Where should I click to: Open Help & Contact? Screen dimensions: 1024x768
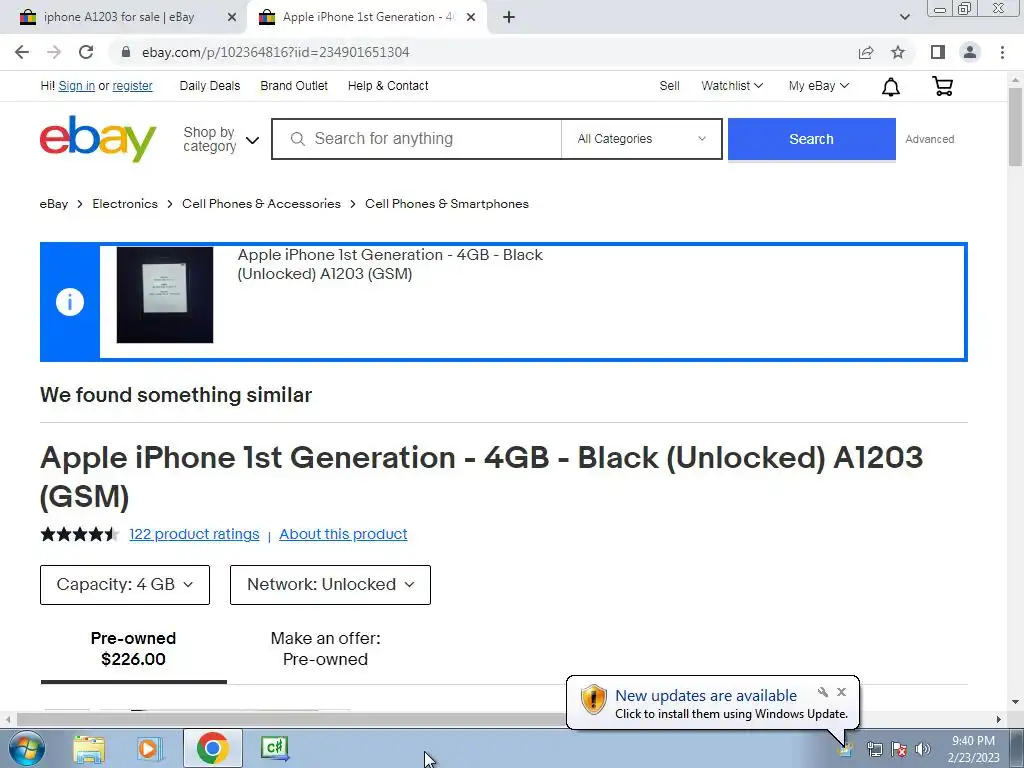[388, 86]
